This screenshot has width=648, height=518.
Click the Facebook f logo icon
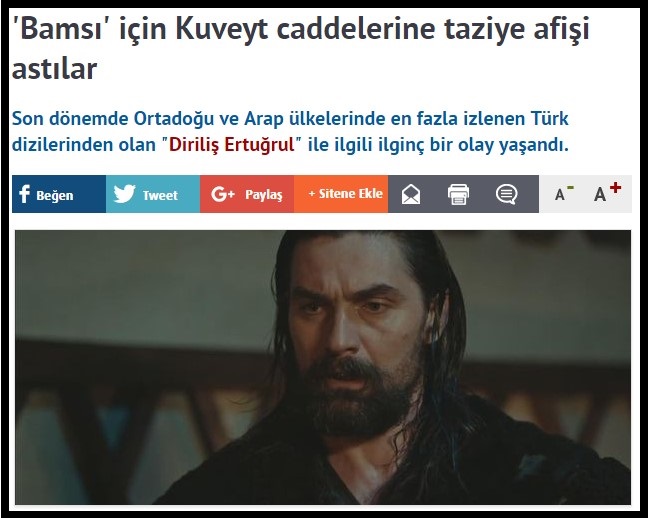pos(24,194)
